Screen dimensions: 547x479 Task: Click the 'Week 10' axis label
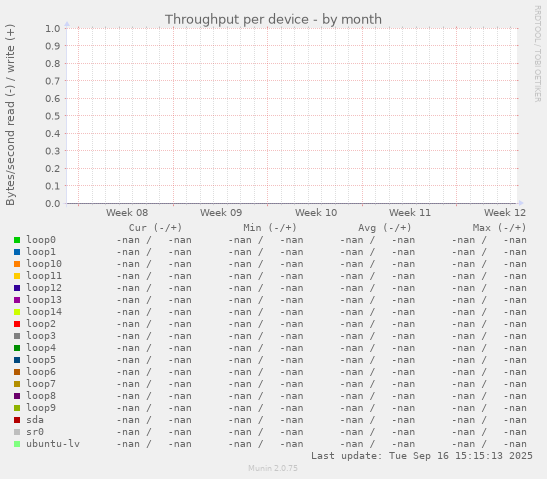316,213
